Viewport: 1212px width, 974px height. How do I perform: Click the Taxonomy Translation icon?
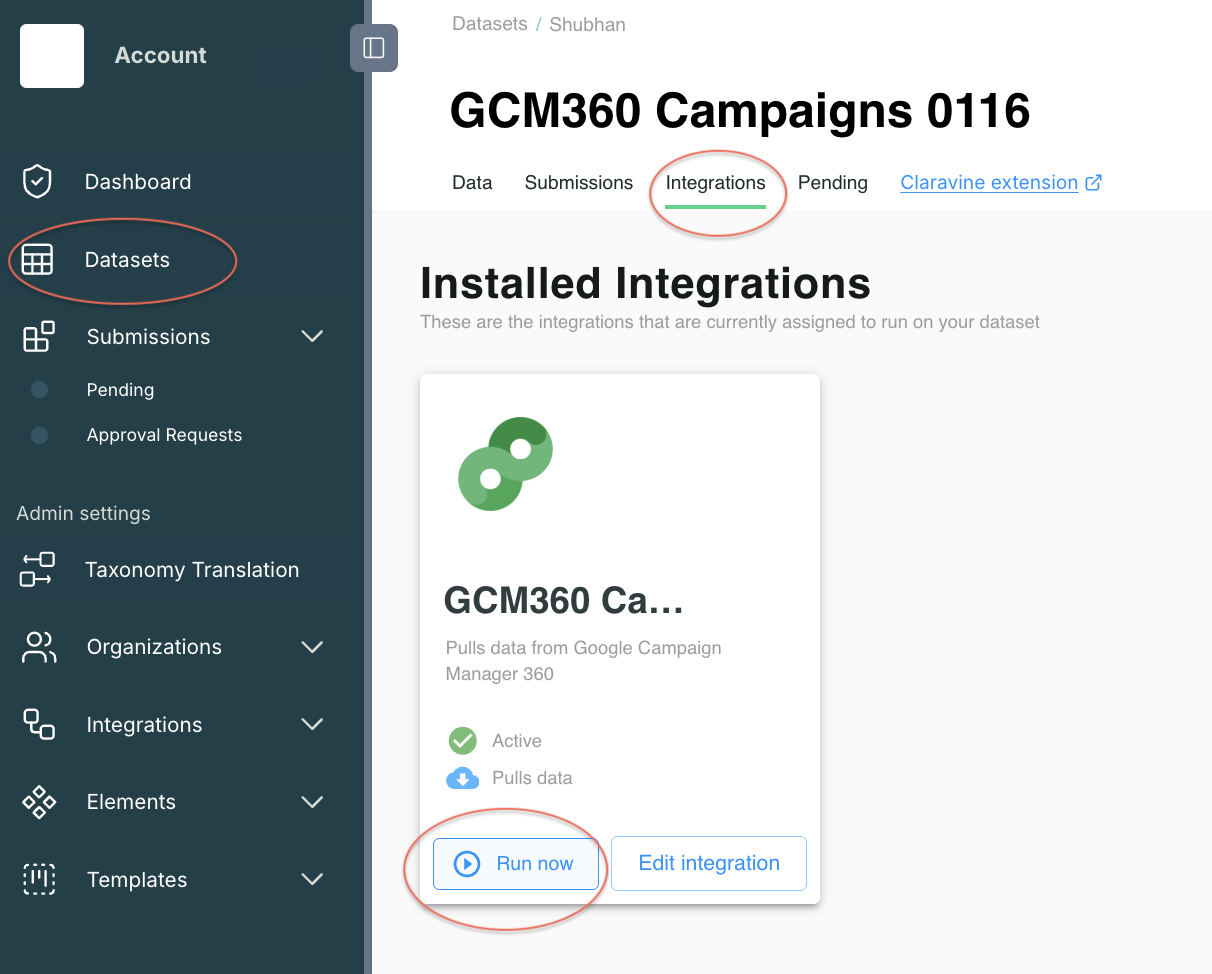[x=37, y=570]
